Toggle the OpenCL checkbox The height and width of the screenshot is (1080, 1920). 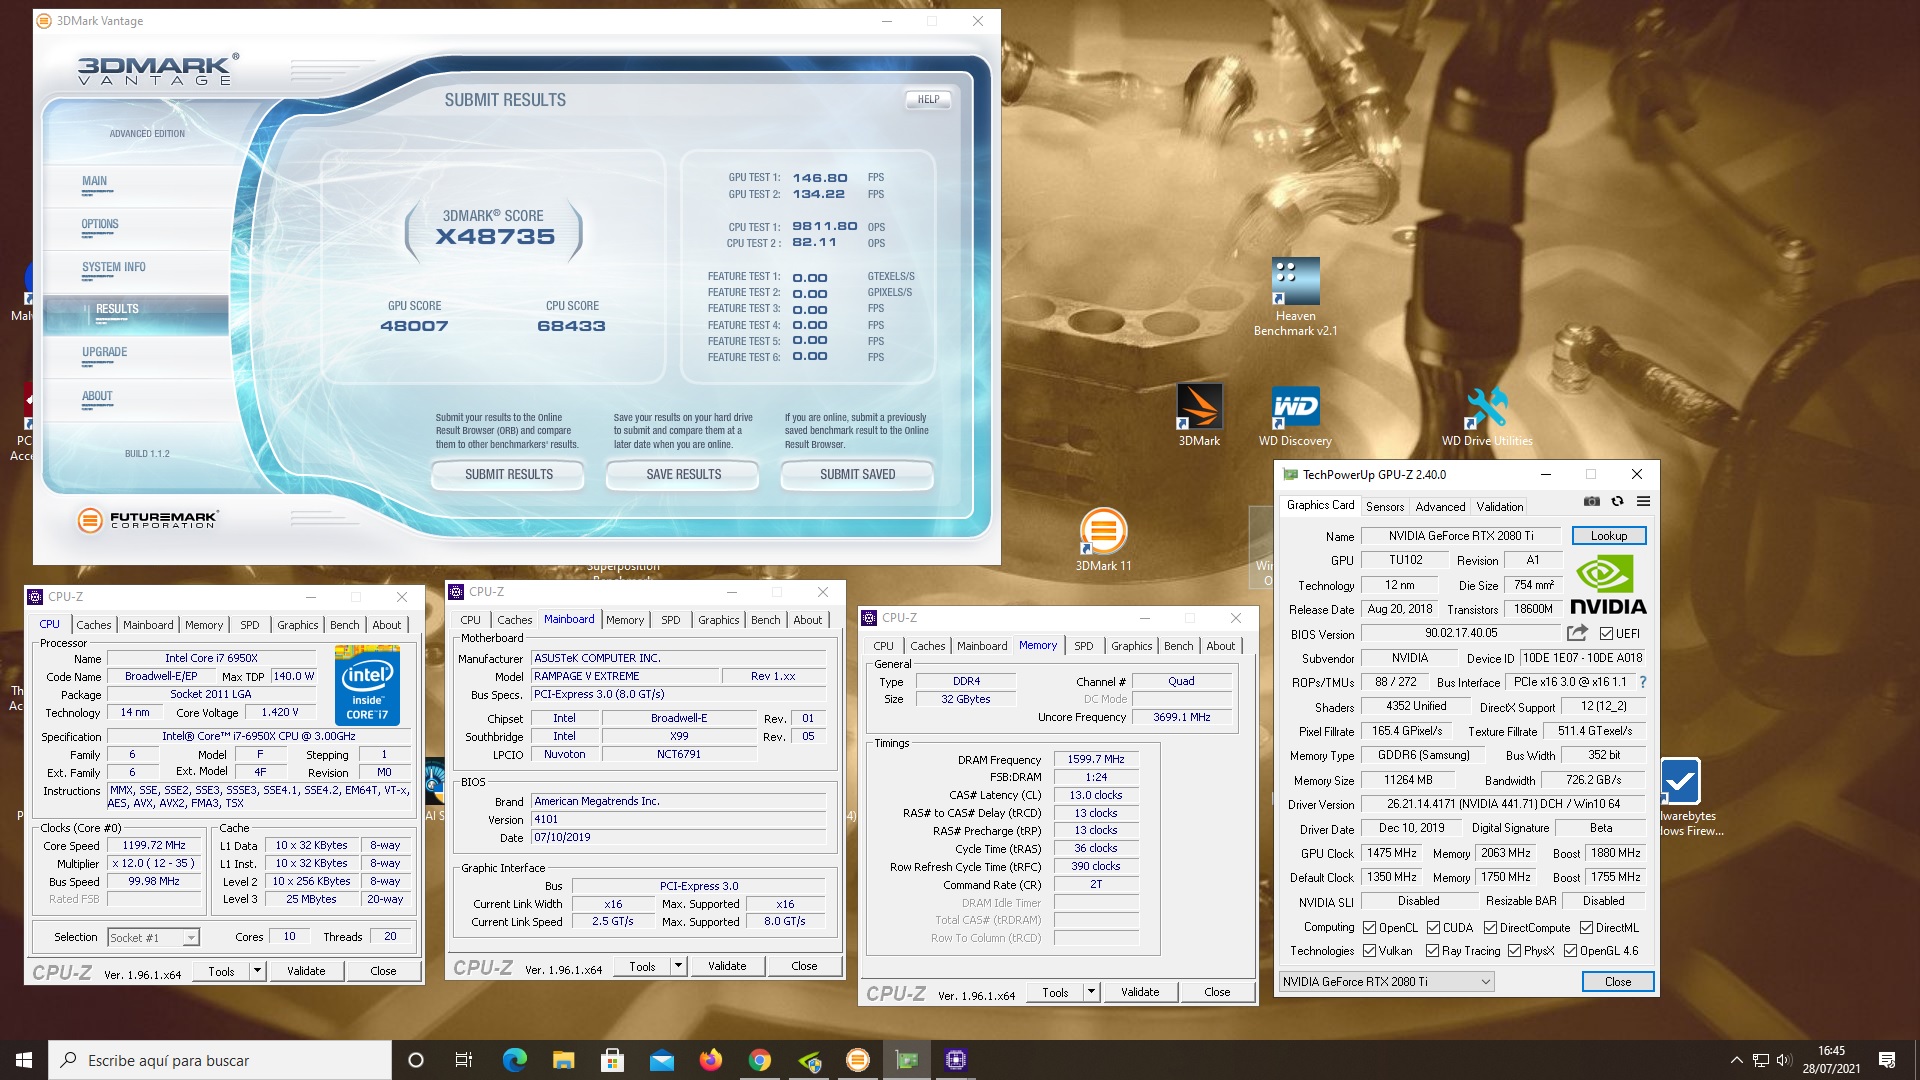tap(1369, 928)
